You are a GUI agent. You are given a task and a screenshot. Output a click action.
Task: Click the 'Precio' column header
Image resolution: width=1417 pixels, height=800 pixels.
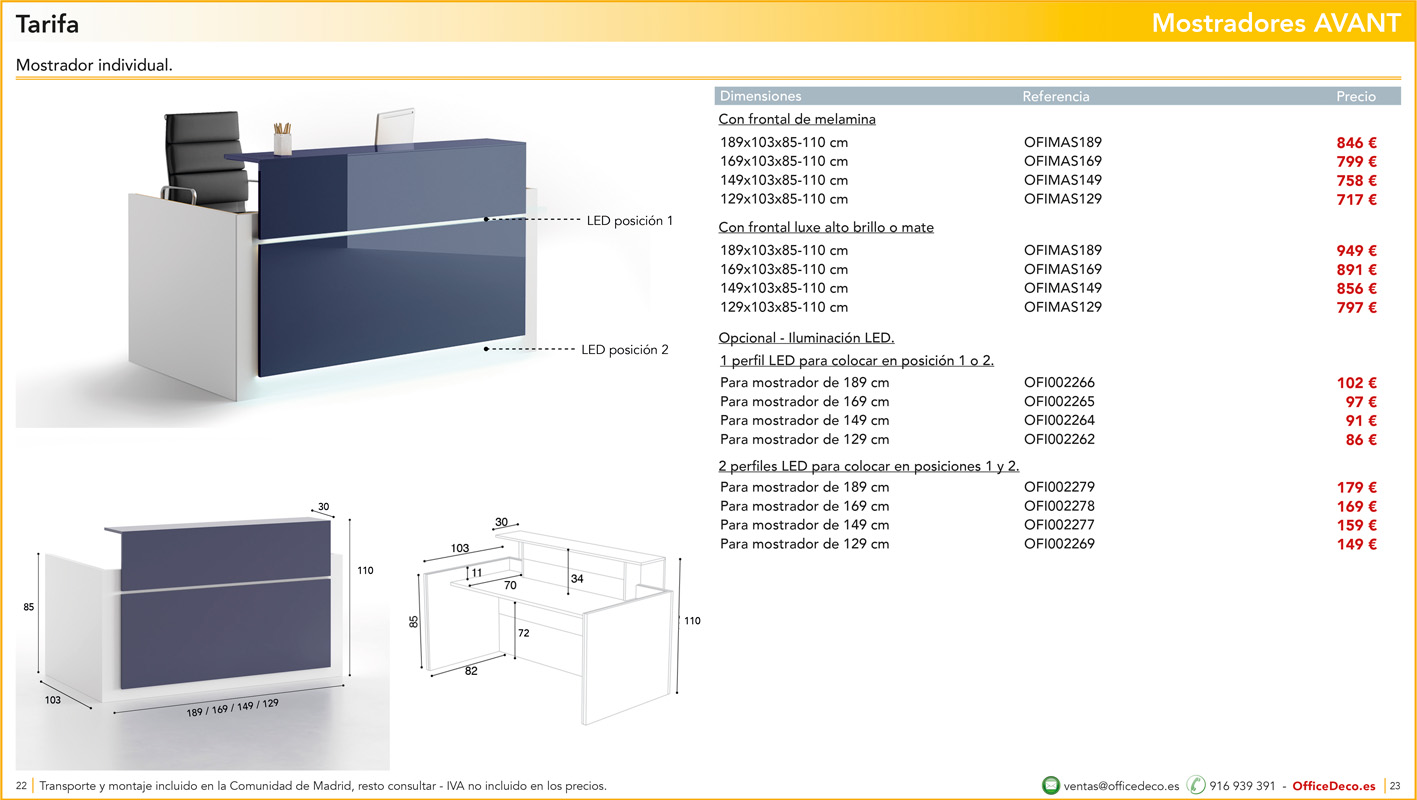click(1356, 97)
